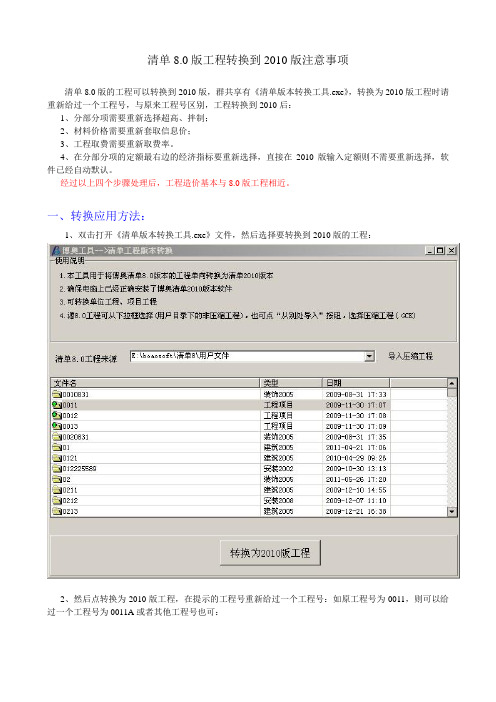Click the app icon in the dialog title bar
The height and width of the screenshot is (702, 496).
pos(56,251)
